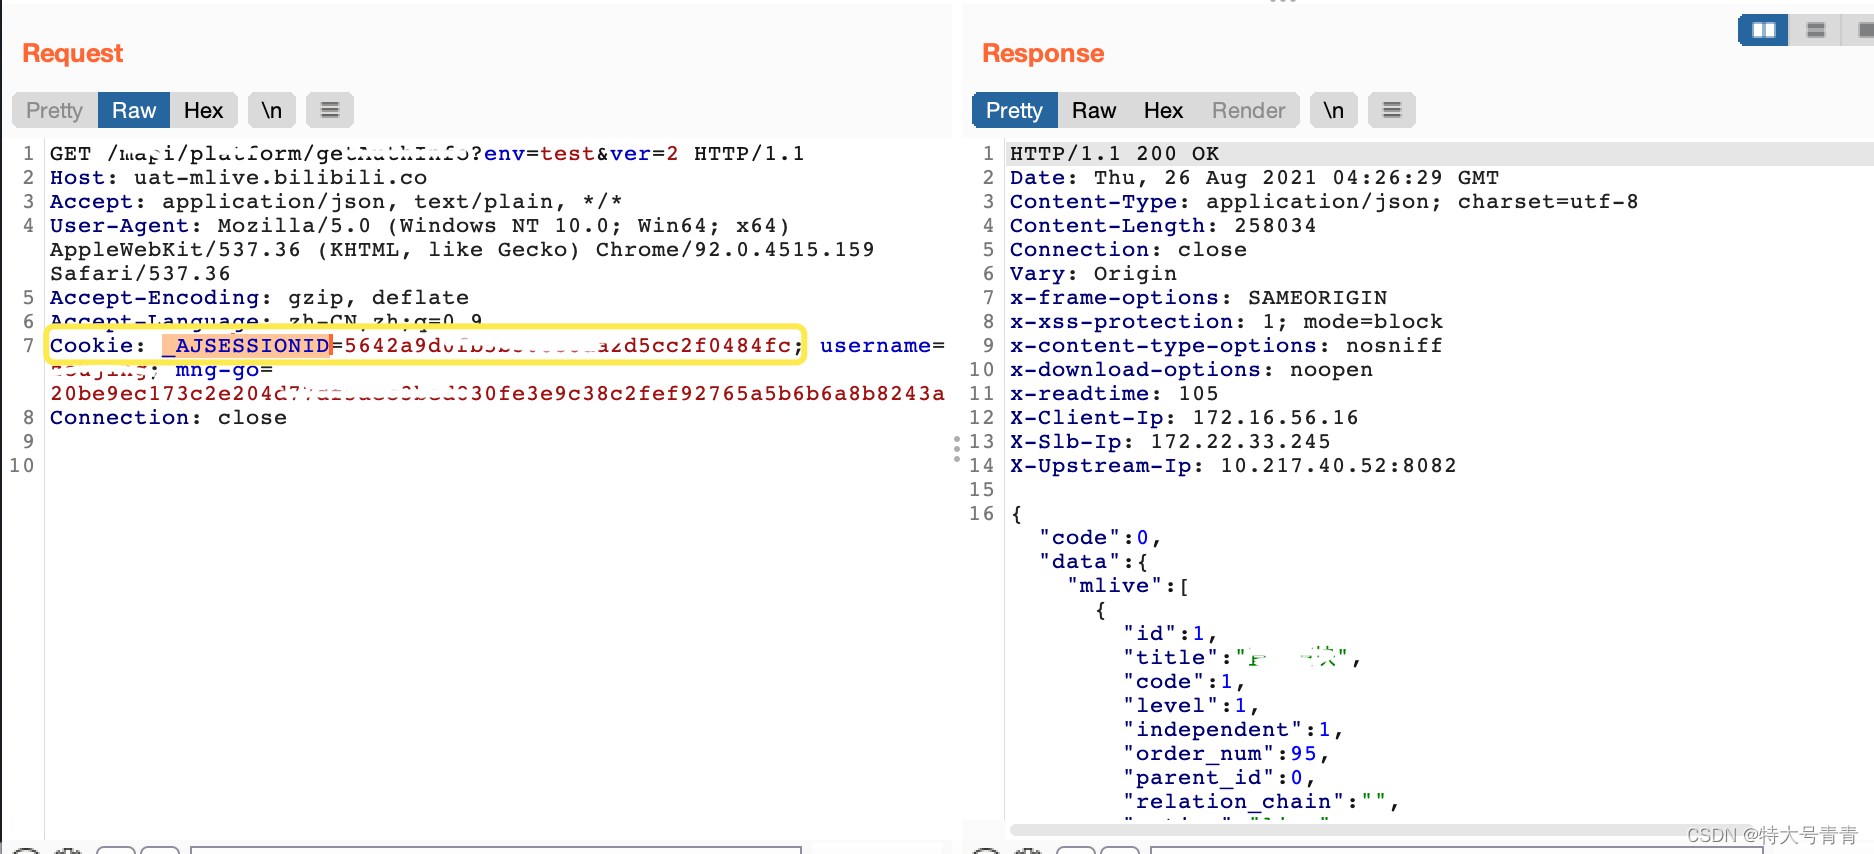The width and height of the screenshot is (1874, 854).
Task: Switch Response view to Raw tab
Action: click(x=1094, y=110)
